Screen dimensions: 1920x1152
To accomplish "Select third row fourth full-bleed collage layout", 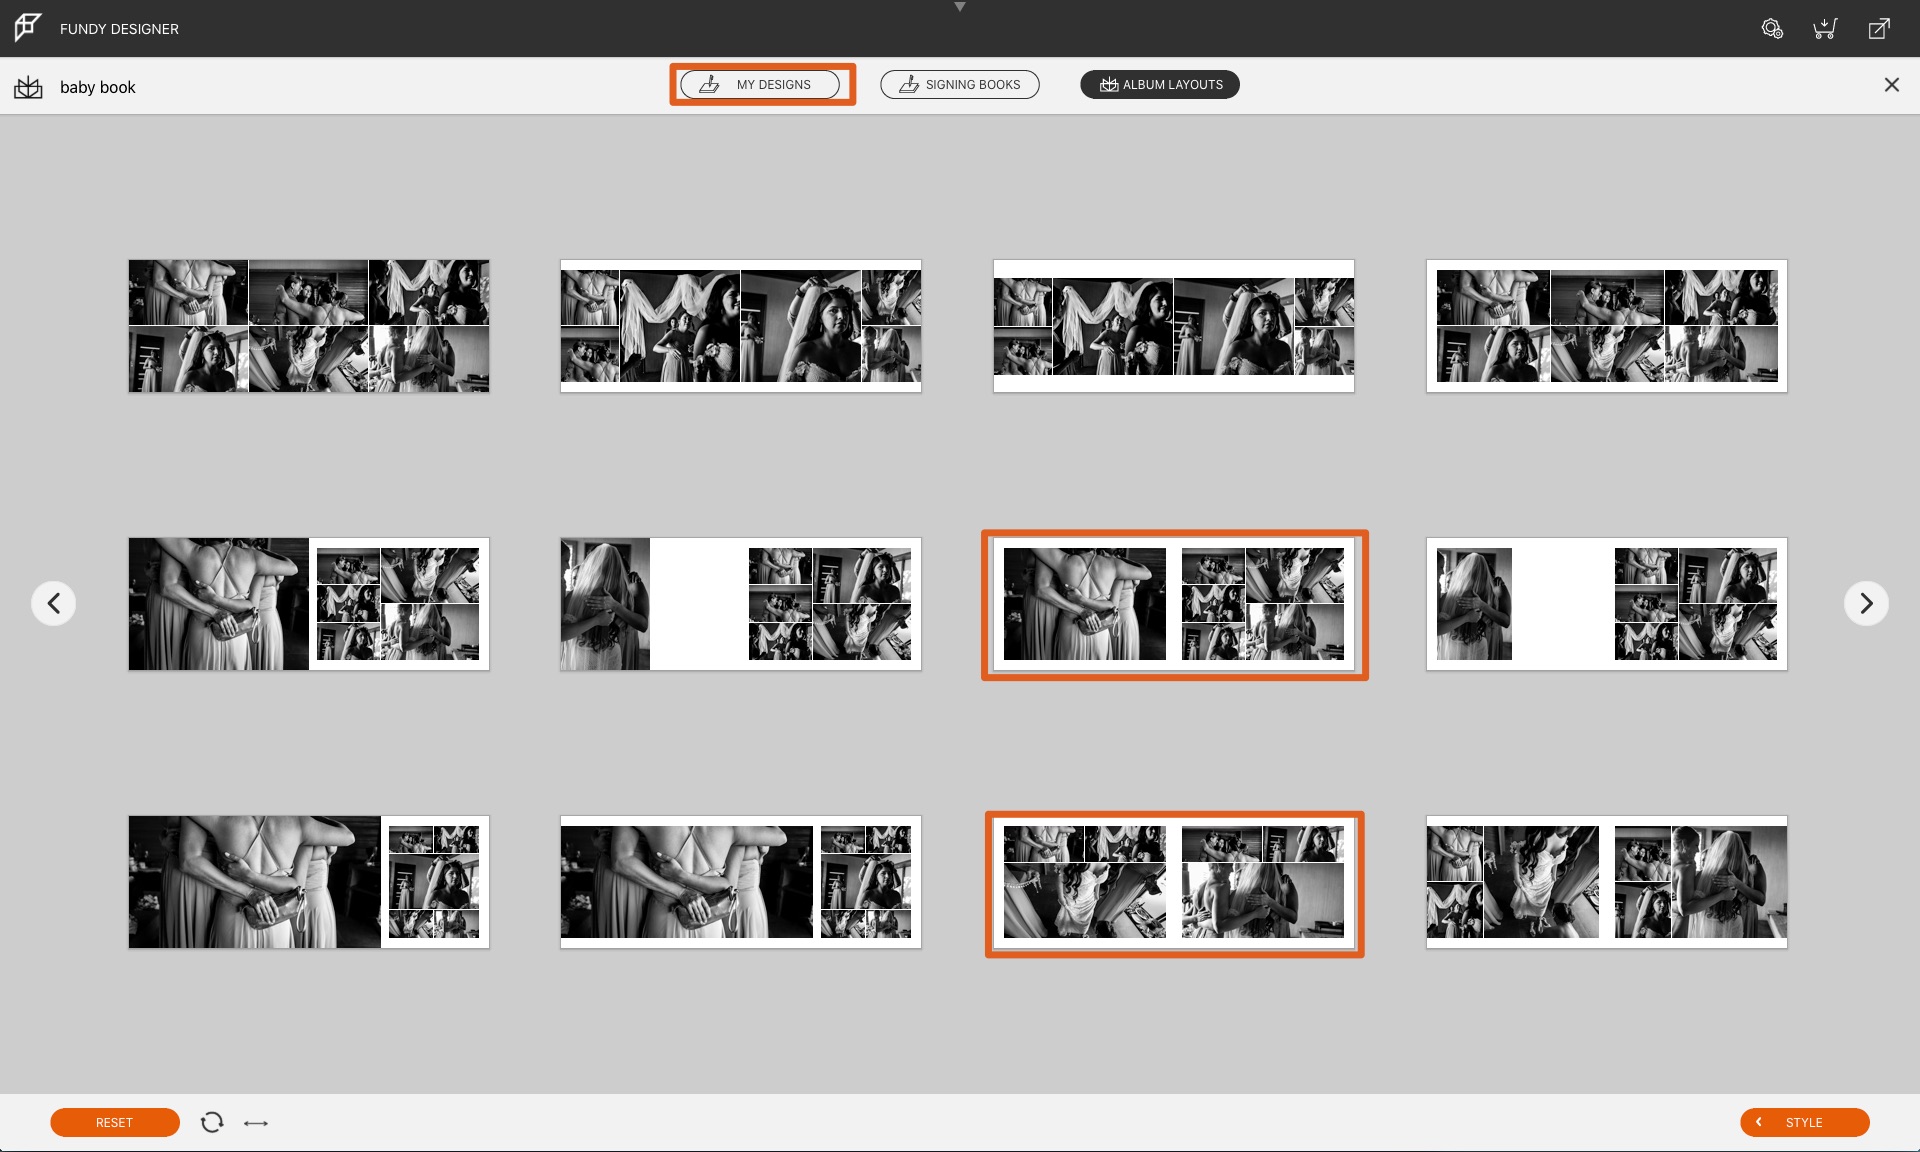I will point(1607,882).
